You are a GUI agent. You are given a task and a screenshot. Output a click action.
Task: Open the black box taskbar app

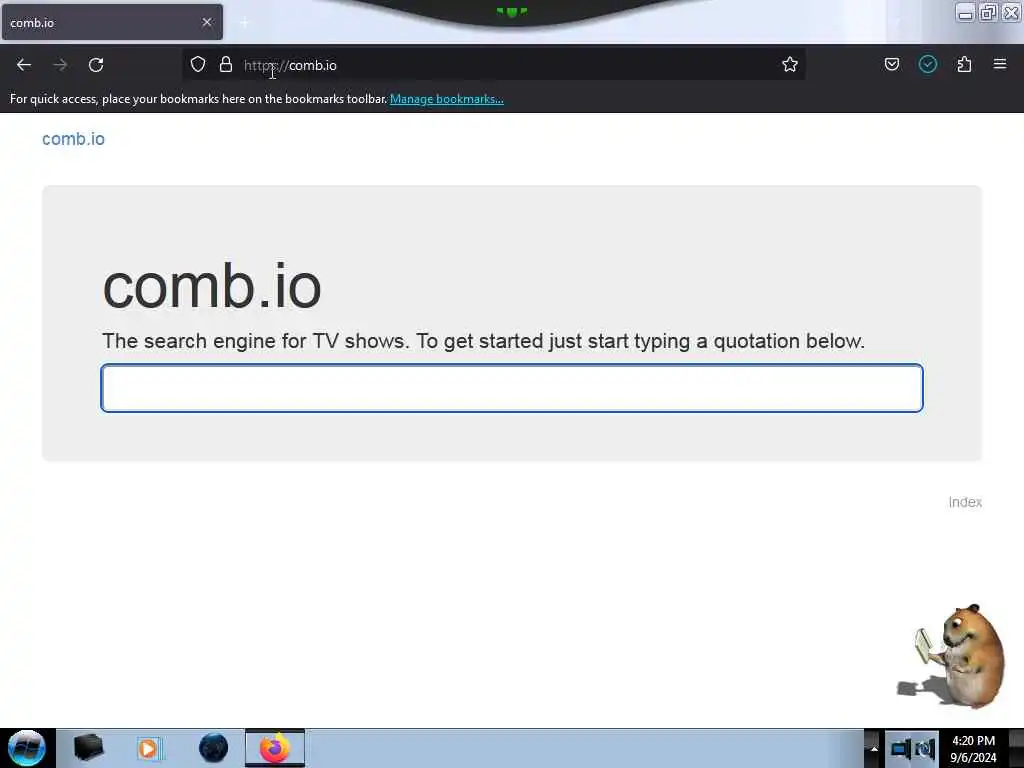click(88, 748)
